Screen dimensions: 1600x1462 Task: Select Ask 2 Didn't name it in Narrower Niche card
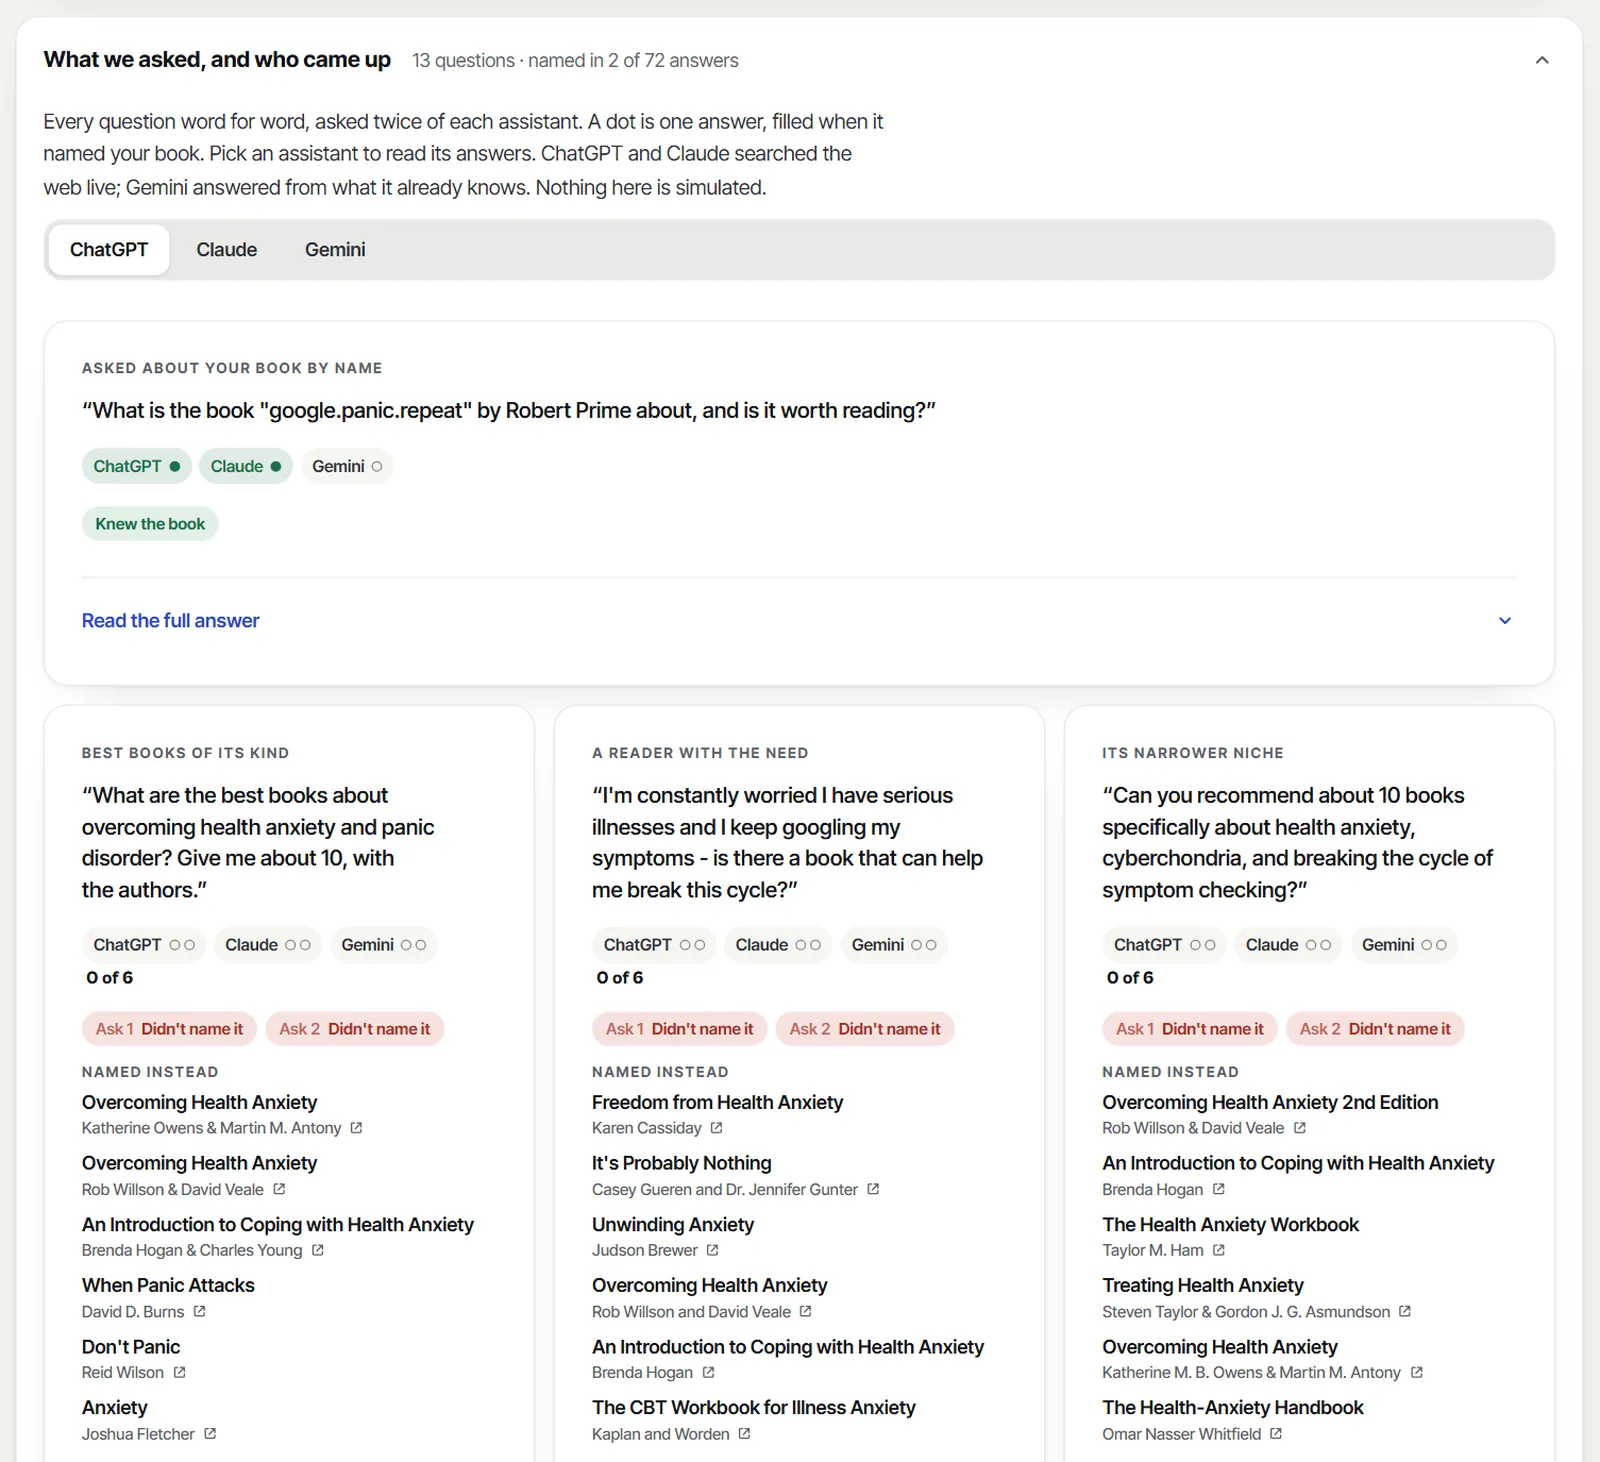1375,1029
